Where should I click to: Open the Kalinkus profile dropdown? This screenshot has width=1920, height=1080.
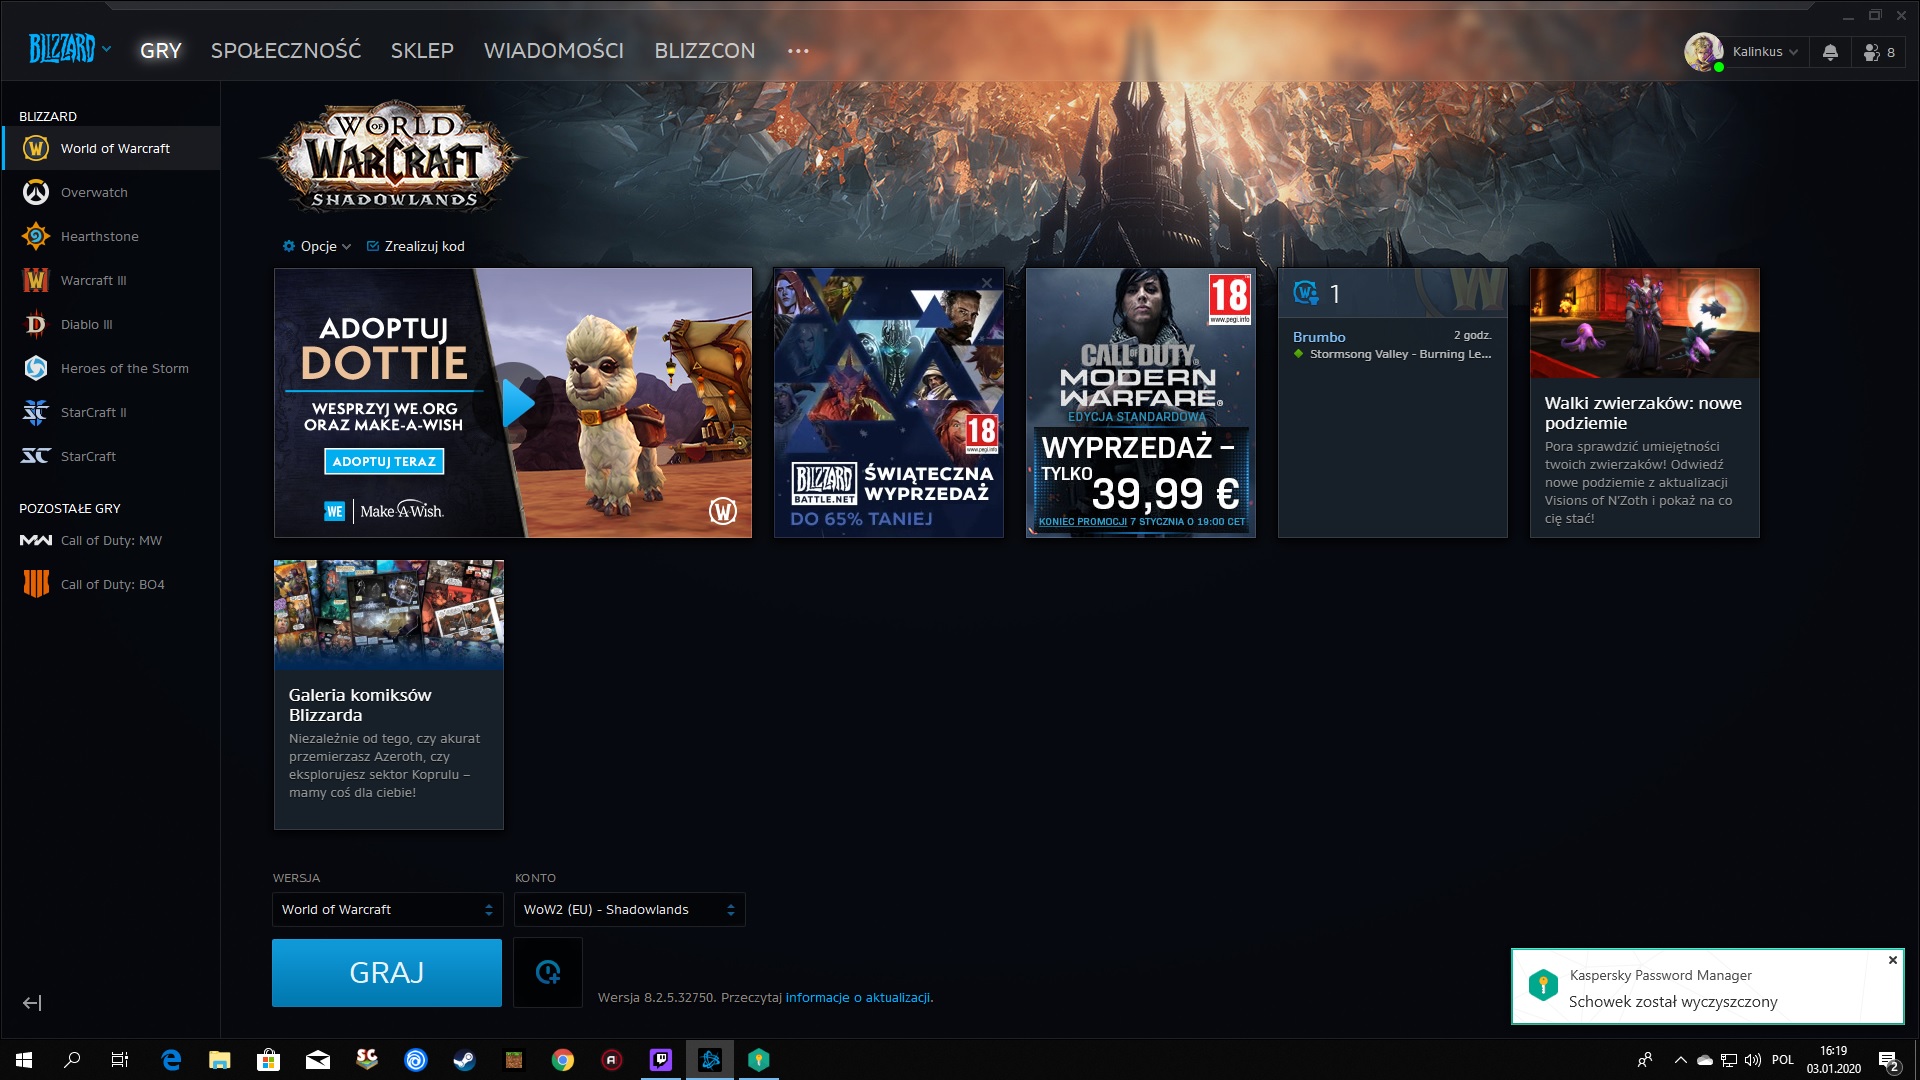[1764, 52]
